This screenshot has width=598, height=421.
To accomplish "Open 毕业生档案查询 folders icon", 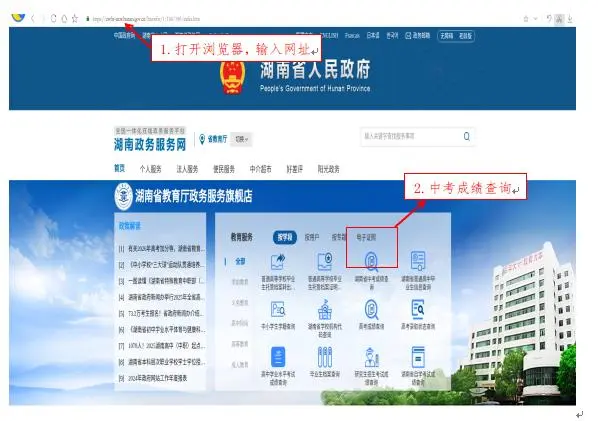I will 325,357.
